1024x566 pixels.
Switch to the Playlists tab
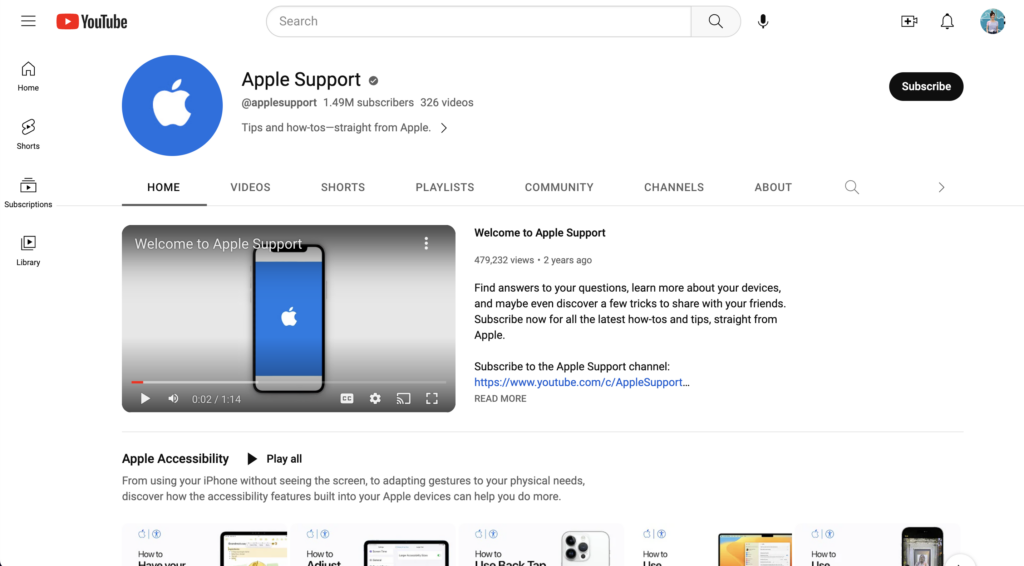point(445,187)
